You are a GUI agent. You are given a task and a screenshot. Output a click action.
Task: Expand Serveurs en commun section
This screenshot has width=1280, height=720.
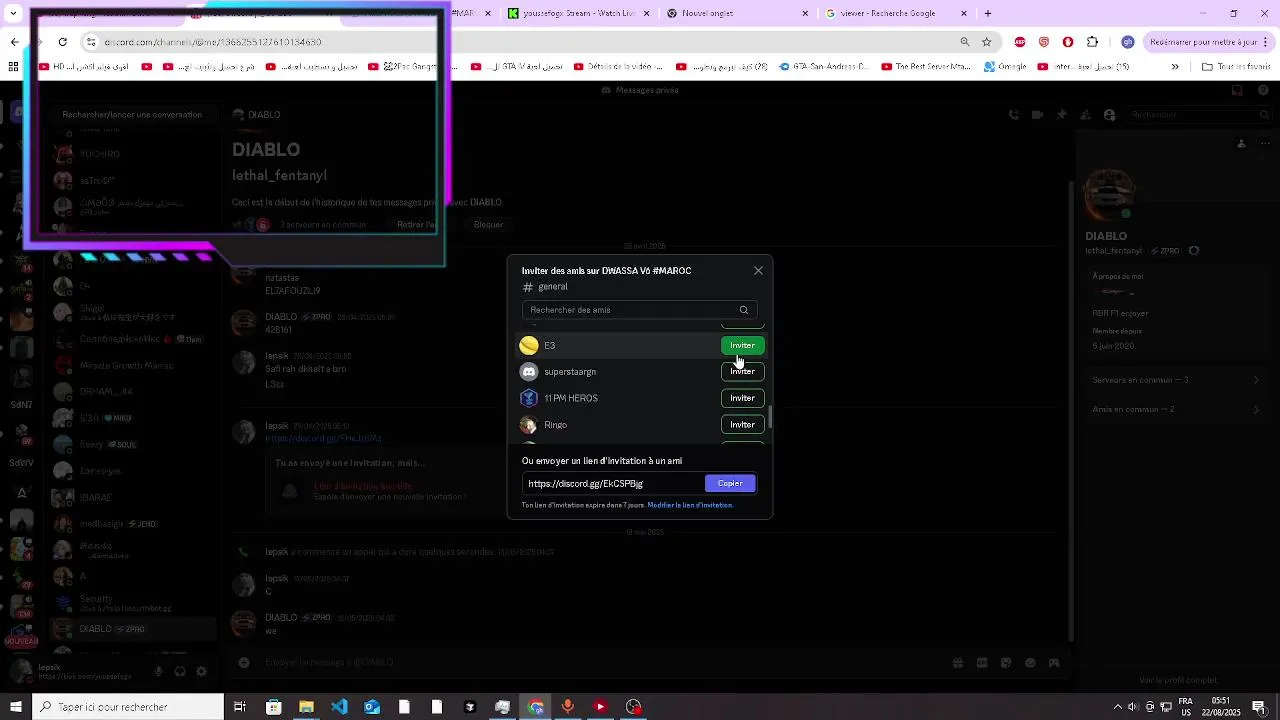click(x=1175, y=380)
